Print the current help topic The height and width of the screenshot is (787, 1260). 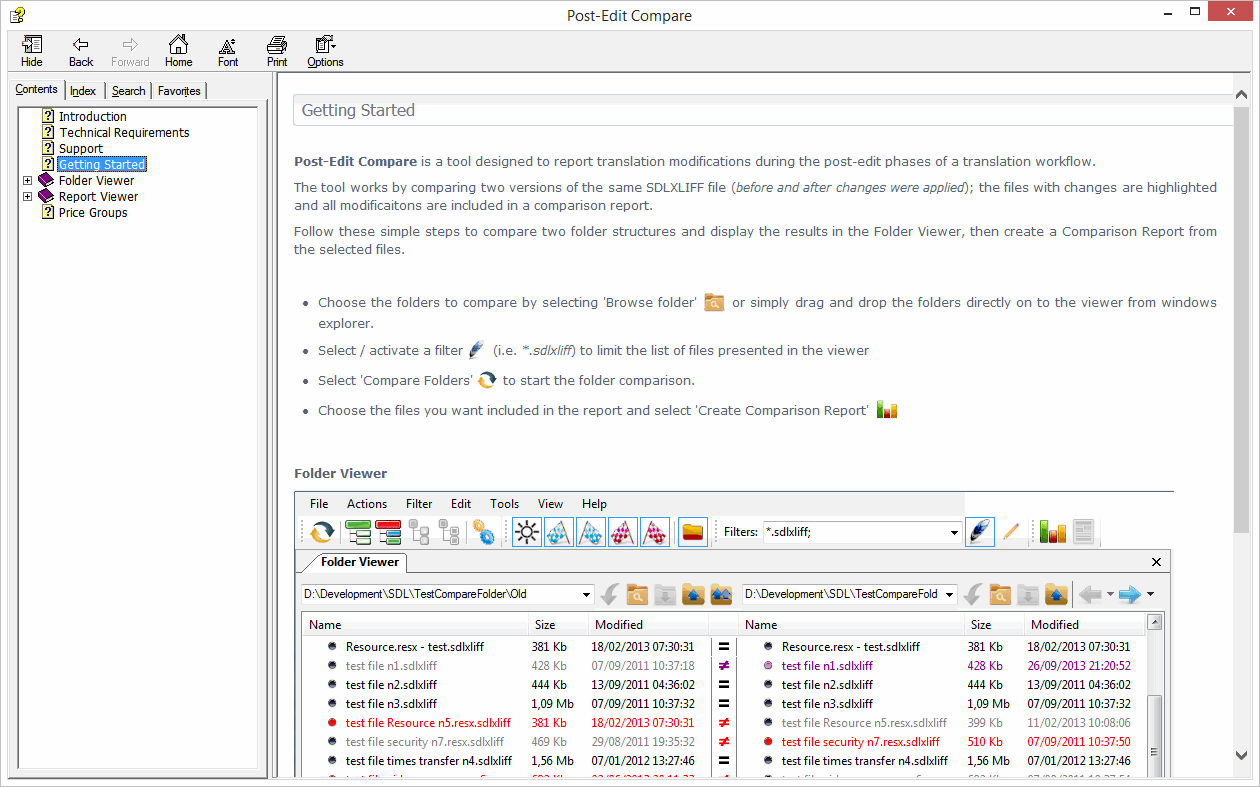tap(277, 51)
